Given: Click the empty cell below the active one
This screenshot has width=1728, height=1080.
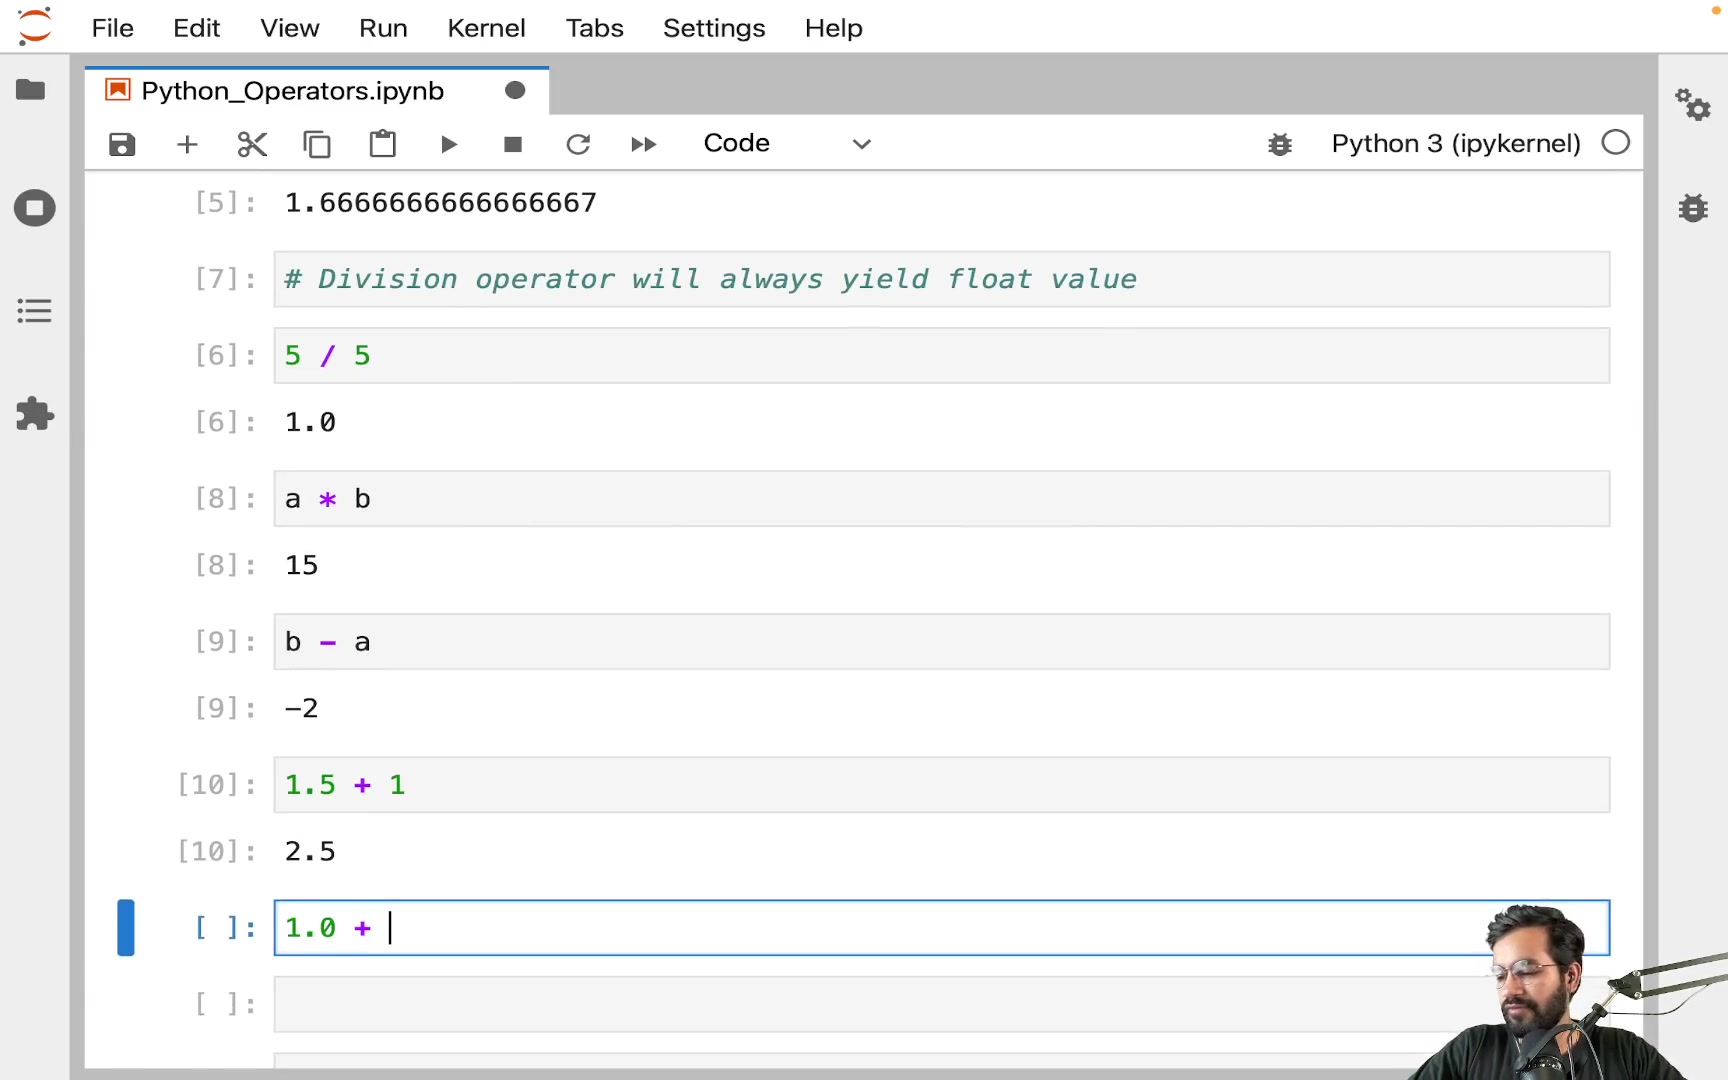Looking at the screenshot, I should pos(941,1004).
